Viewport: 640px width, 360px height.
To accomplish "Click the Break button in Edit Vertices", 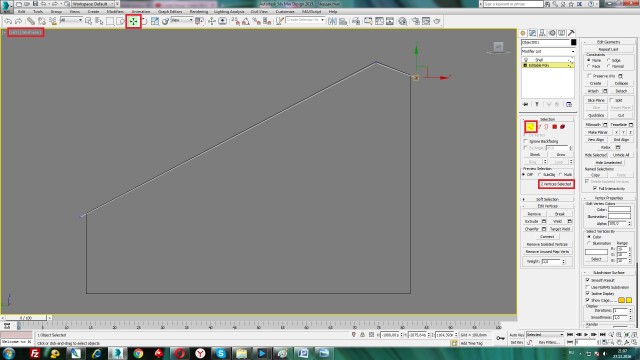I will [x=560, y=214].
